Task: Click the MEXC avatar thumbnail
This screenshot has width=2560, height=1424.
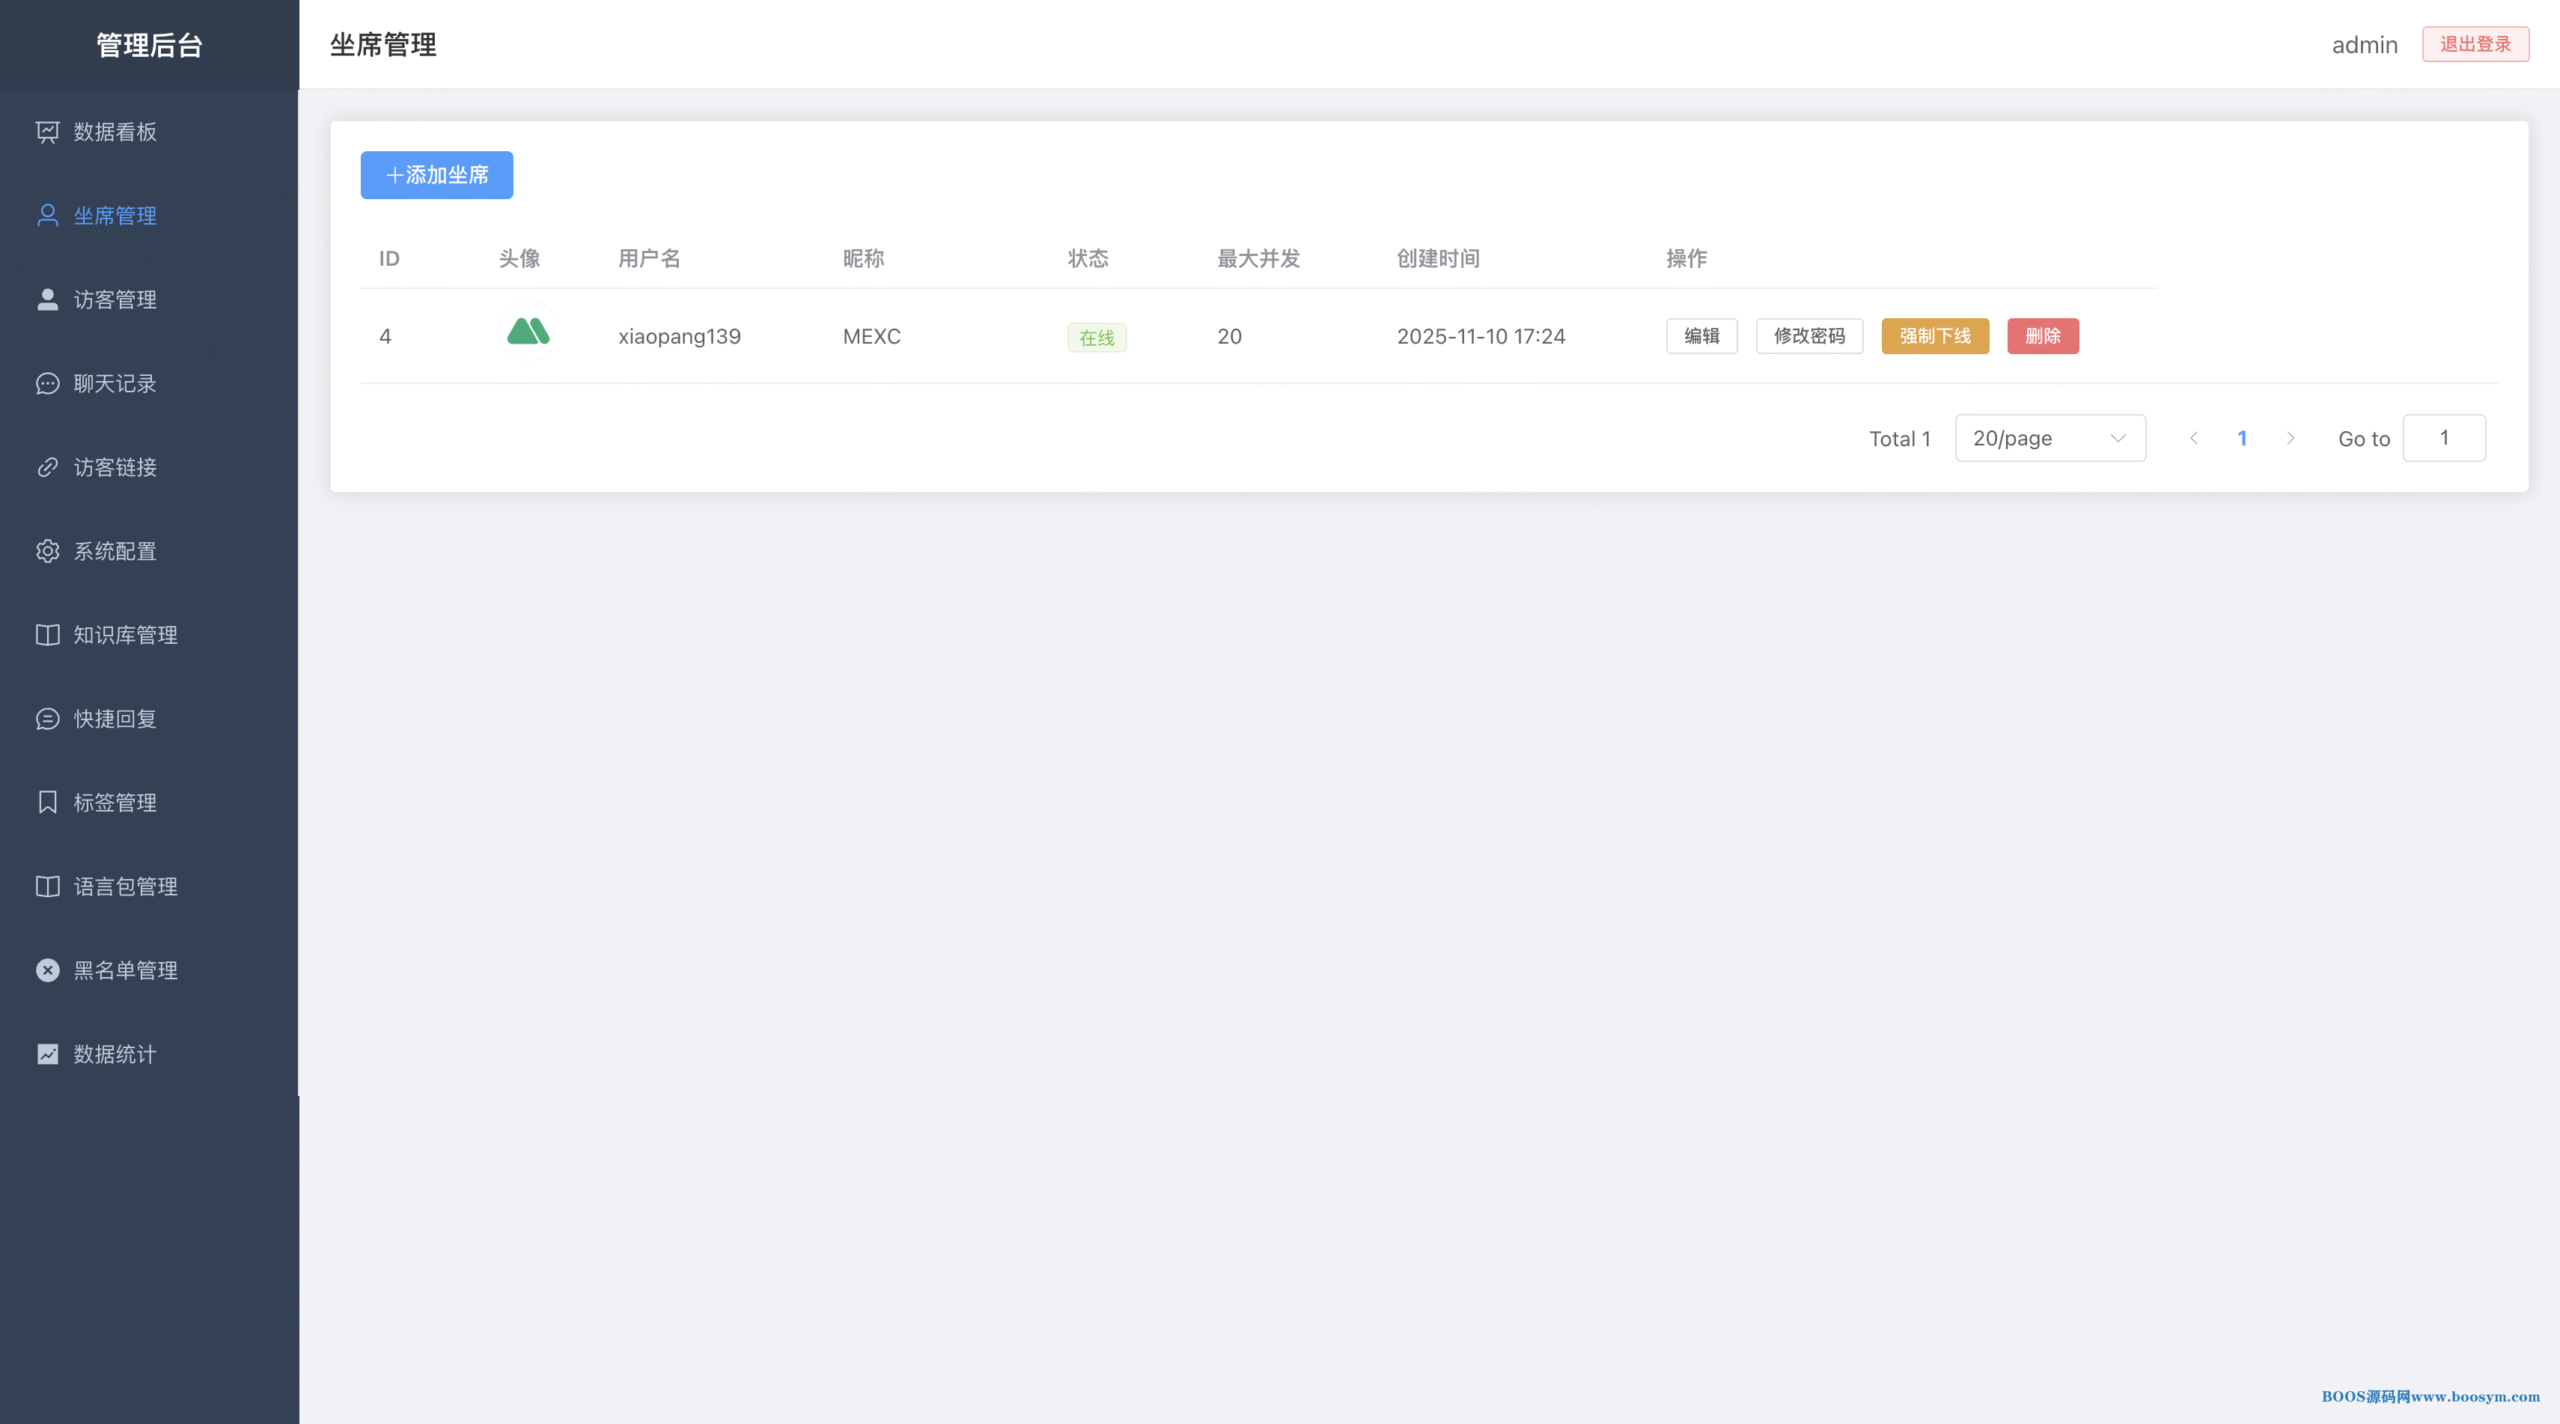Action: tap(528, 332)
